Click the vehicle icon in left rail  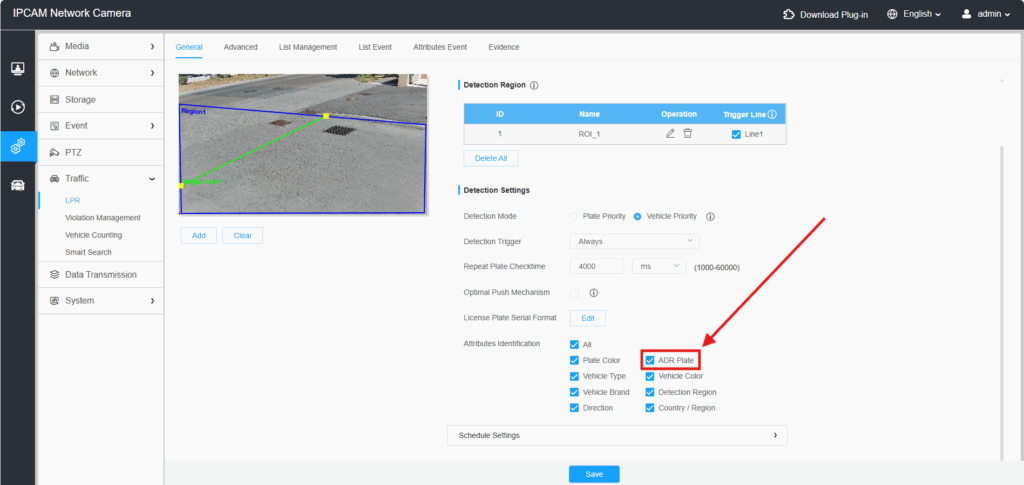pos(18,186)
